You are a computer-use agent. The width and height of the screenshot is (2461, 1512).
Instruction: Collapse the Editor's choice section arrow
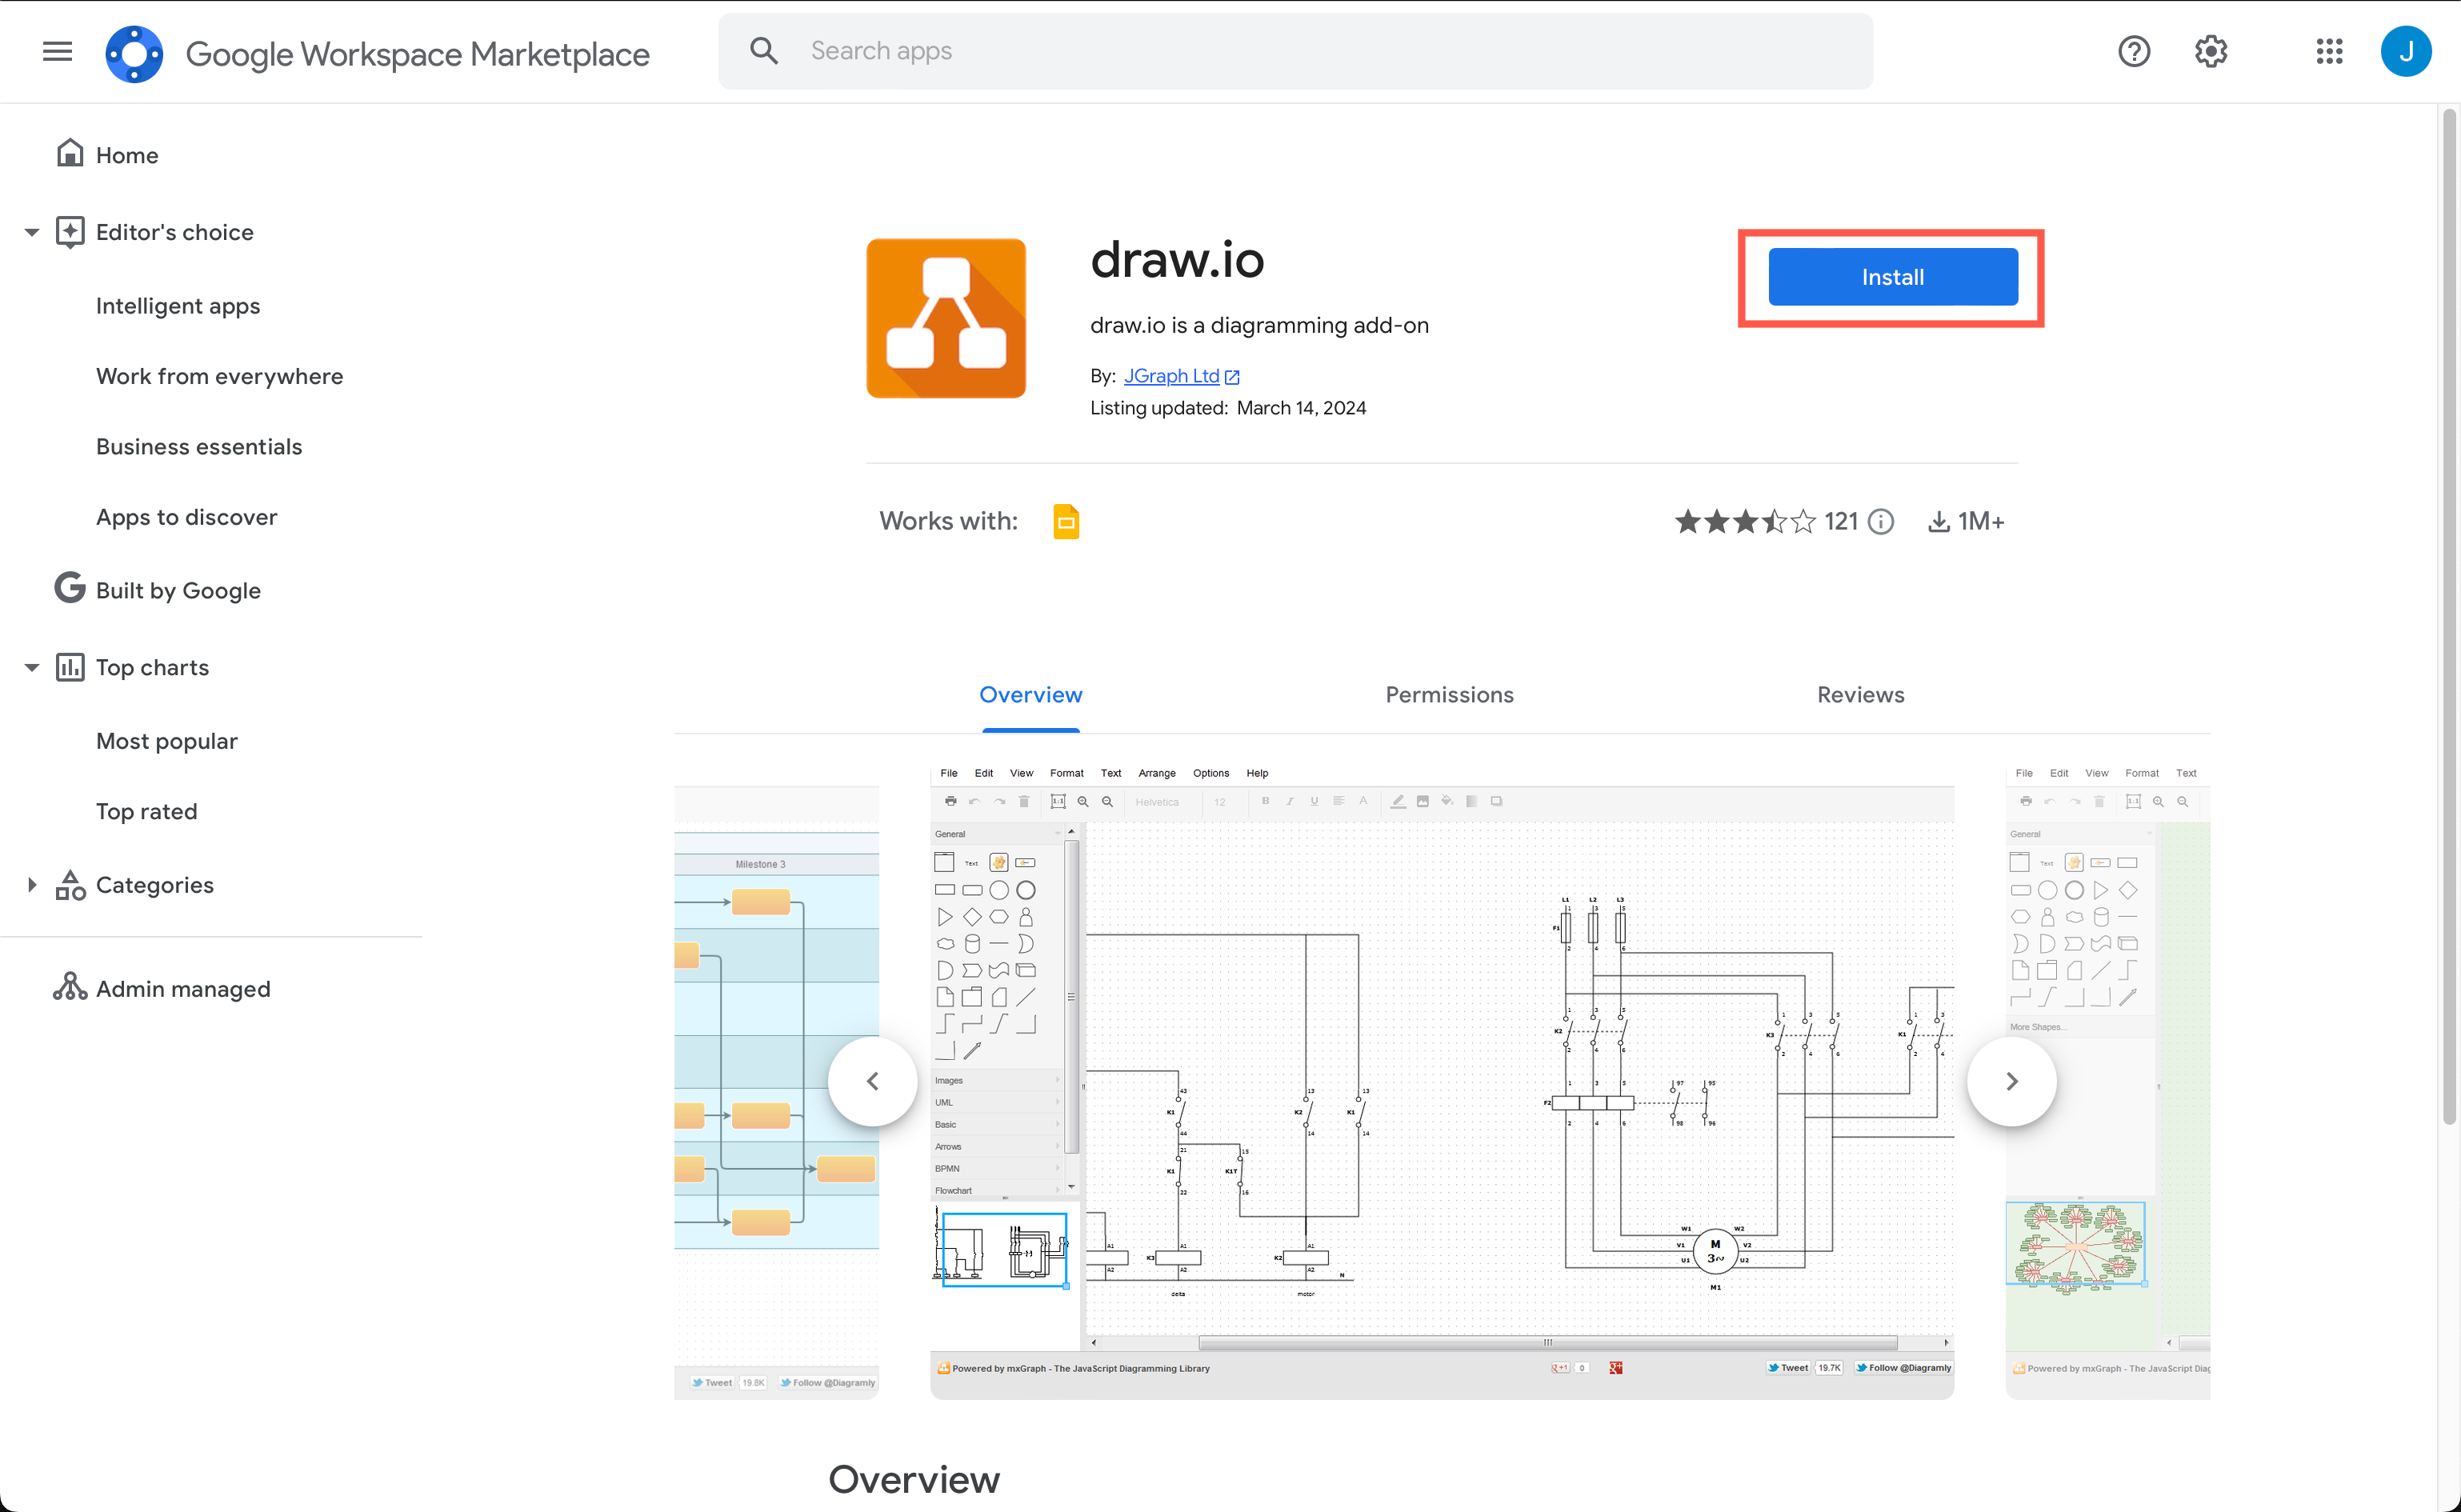(x=32, y=232)
